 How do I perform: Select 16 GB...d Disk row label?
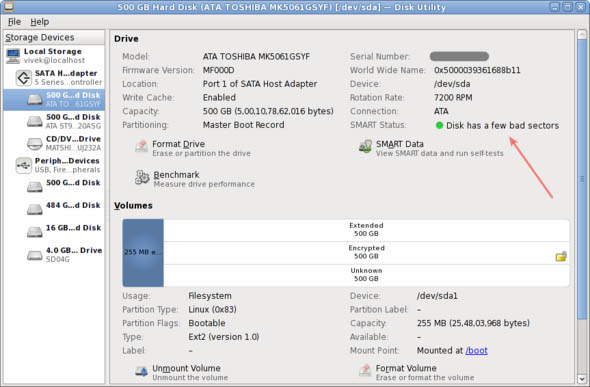click(73, 228)
